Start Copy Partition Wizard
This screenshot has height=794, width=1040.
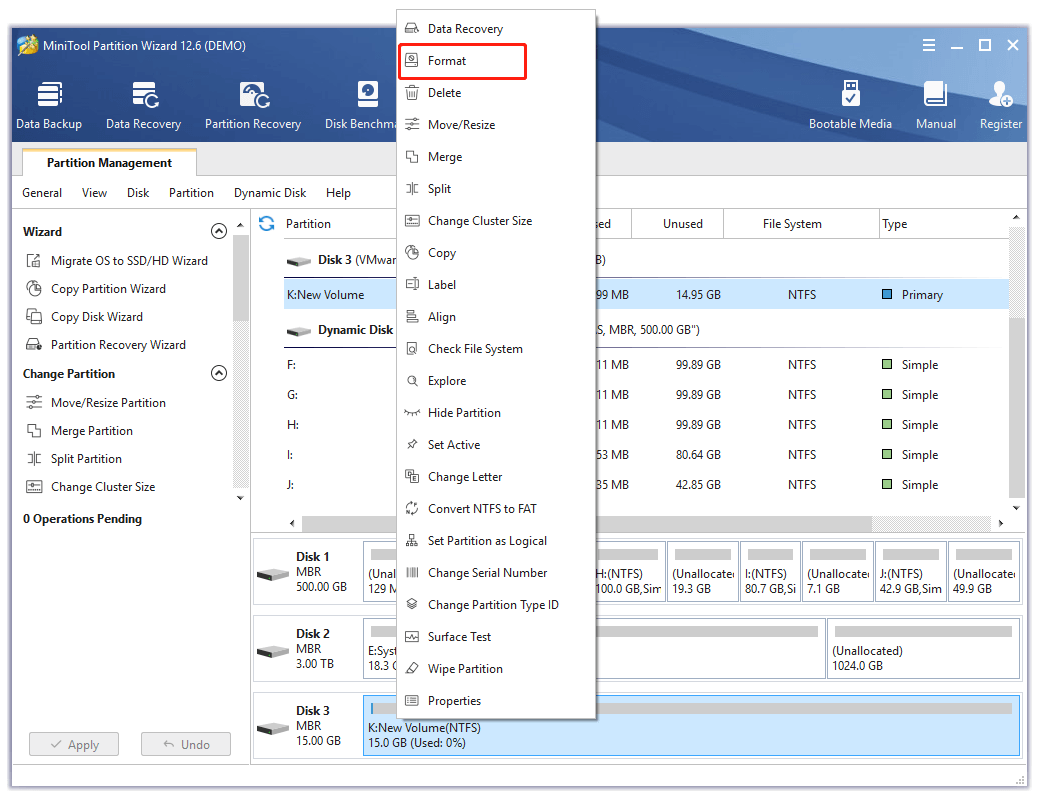tap(96, 289)
